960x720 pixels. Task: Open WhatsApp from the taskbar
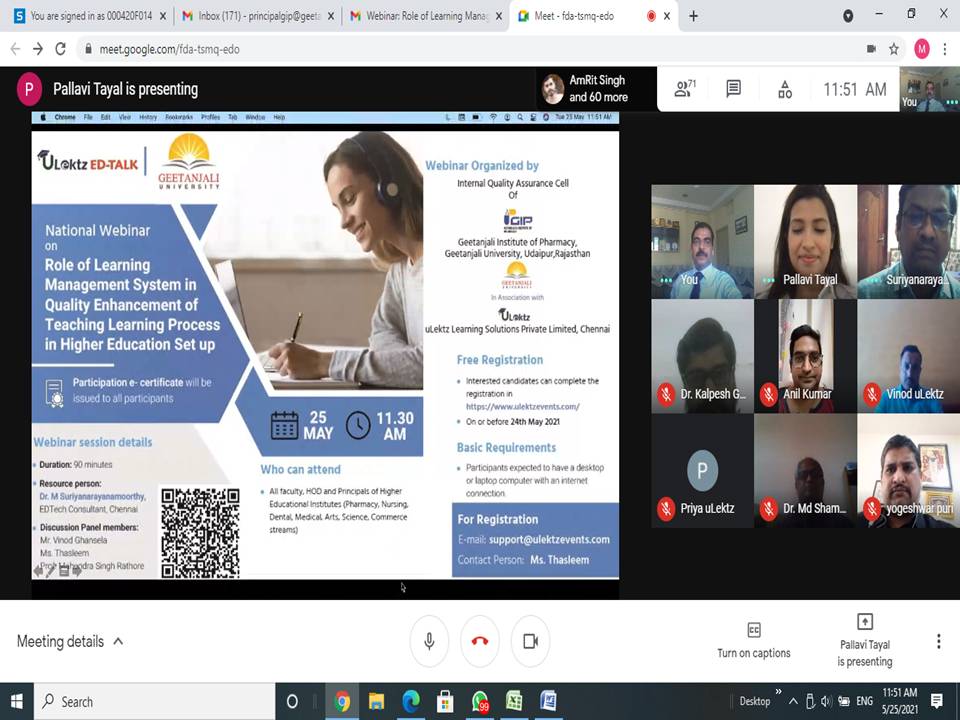pyautogui.click(x=480, y=702)
